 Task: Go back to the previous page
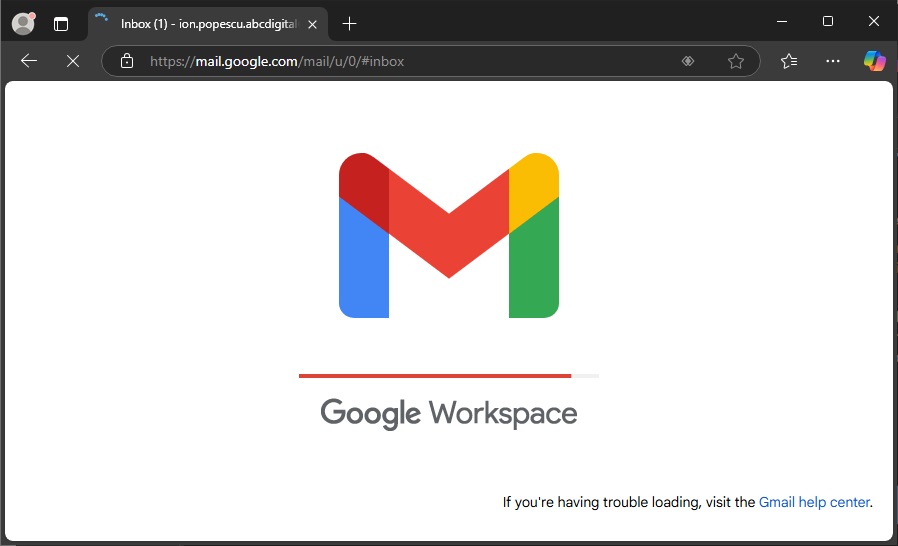[29, 61]
